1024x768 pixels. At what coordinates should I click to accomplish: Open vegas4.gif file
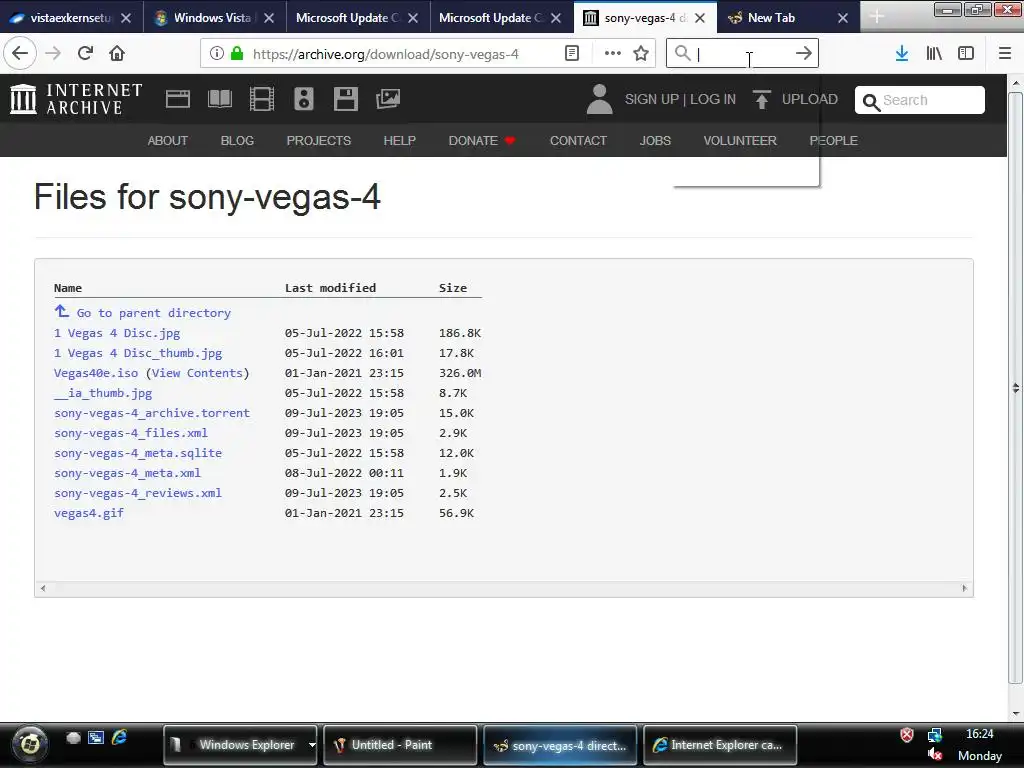tap(89, 513)
